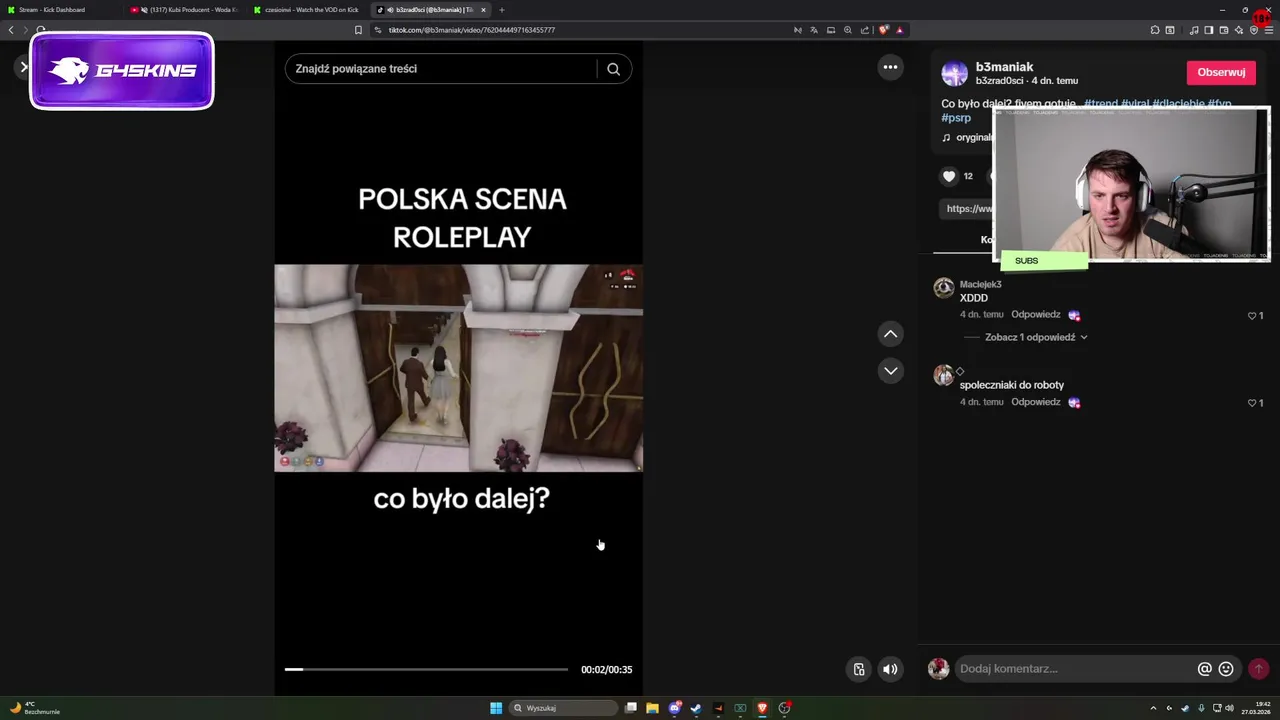Reply to 'spoleczniaki do roboty' comment
The image size is (1280, 720).
tap(1036, 402)
